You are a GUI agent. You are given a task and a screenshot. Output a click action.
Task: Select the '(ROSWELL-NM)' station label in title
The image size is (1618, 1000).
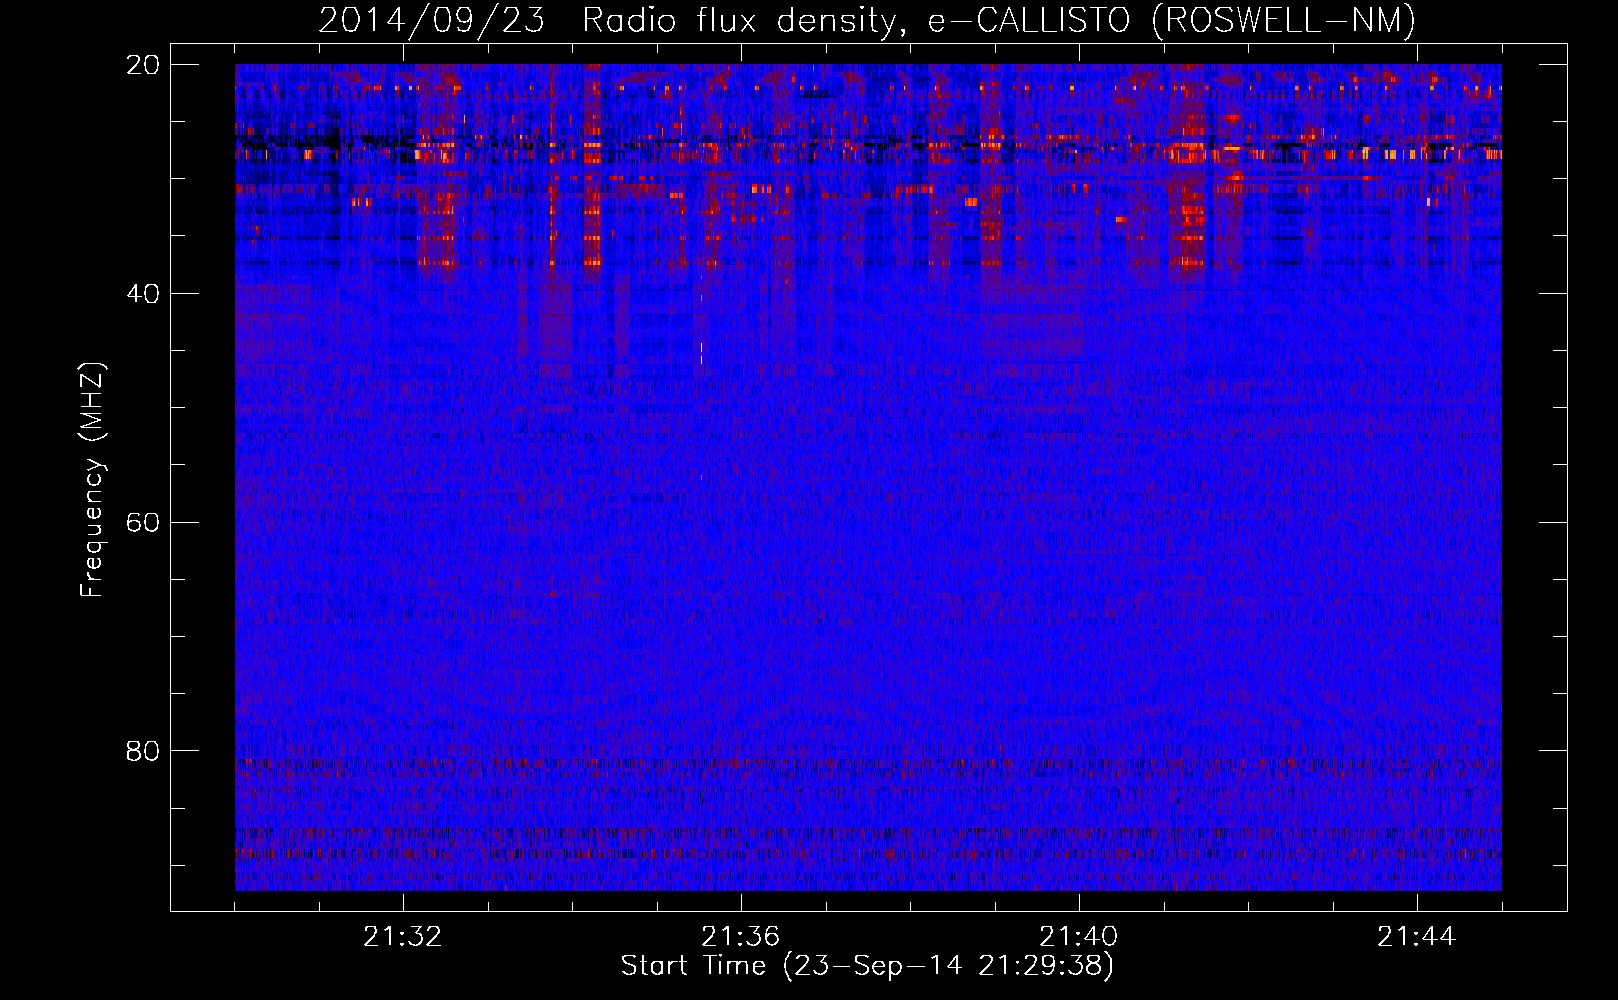[1284, 20]
